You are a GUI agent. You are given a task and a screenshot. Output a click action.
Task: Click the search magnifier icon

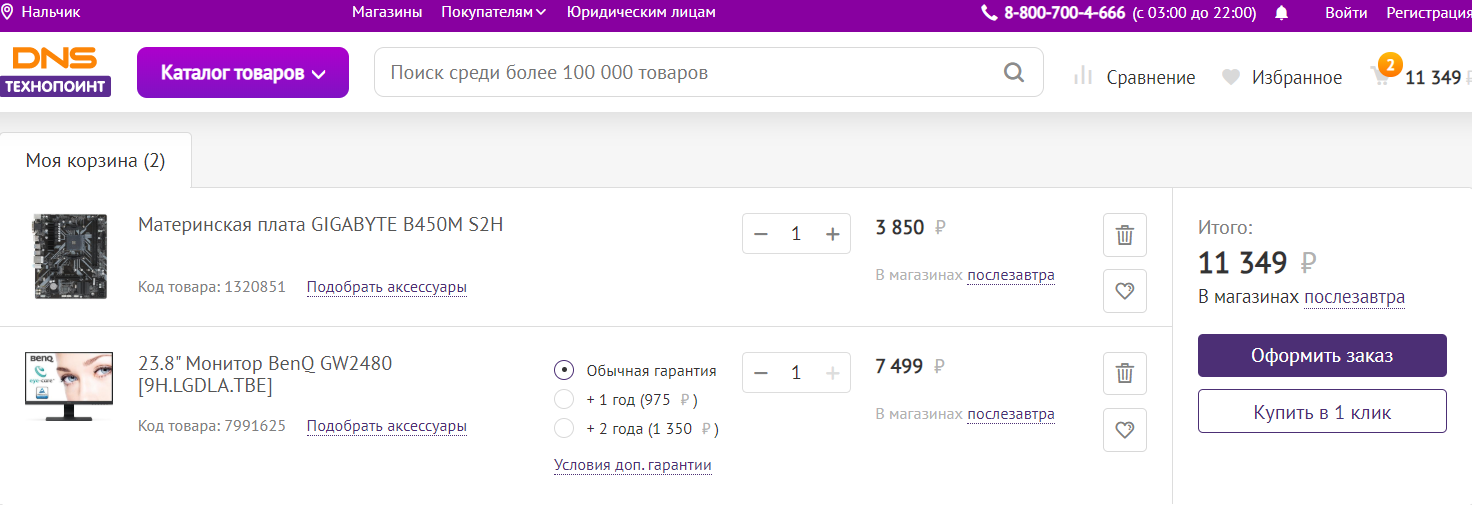coord(1014,73)
